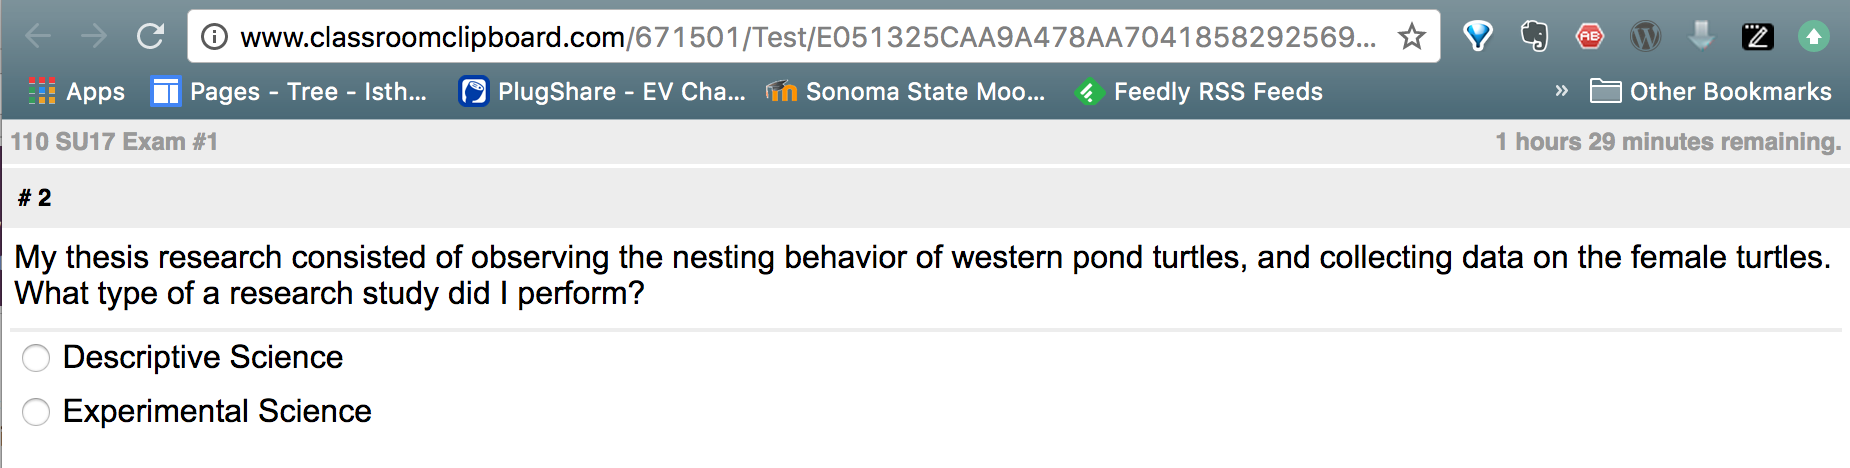Viewport: 1850px width, 468px height.
Task: Open the Evernote elephant extension
Action: click(x=1534, y=37)
